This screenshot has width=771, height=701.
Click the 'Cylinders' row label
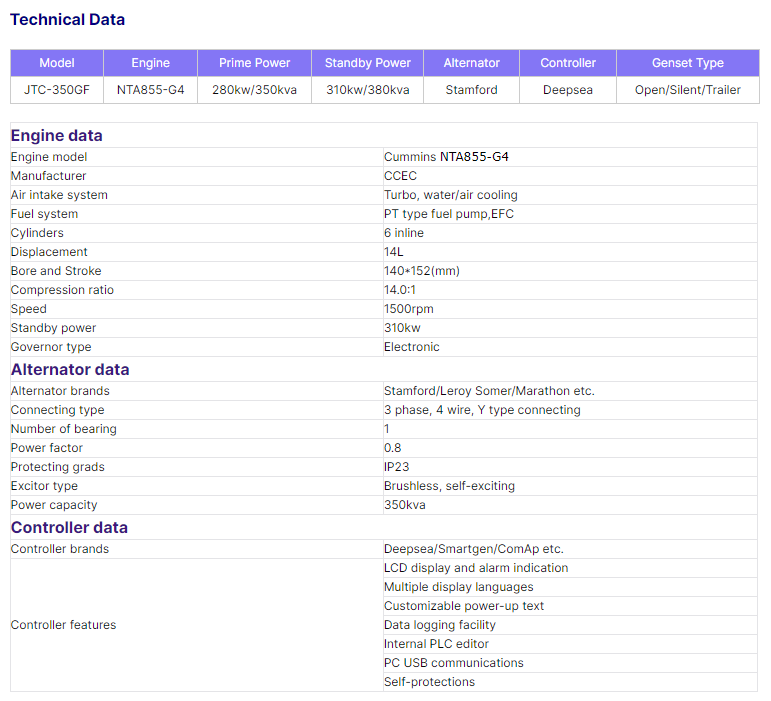pyautogui.click(x=37, y=233)
